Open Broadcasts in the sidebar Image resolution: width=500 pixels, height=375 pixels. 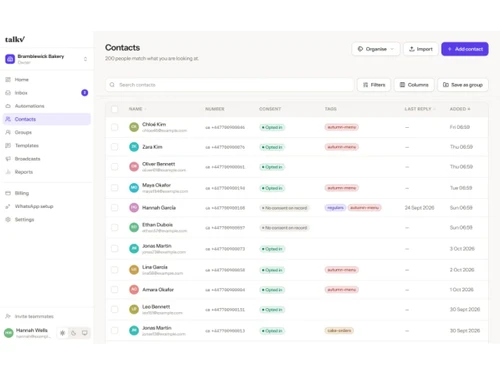(47, 159)
